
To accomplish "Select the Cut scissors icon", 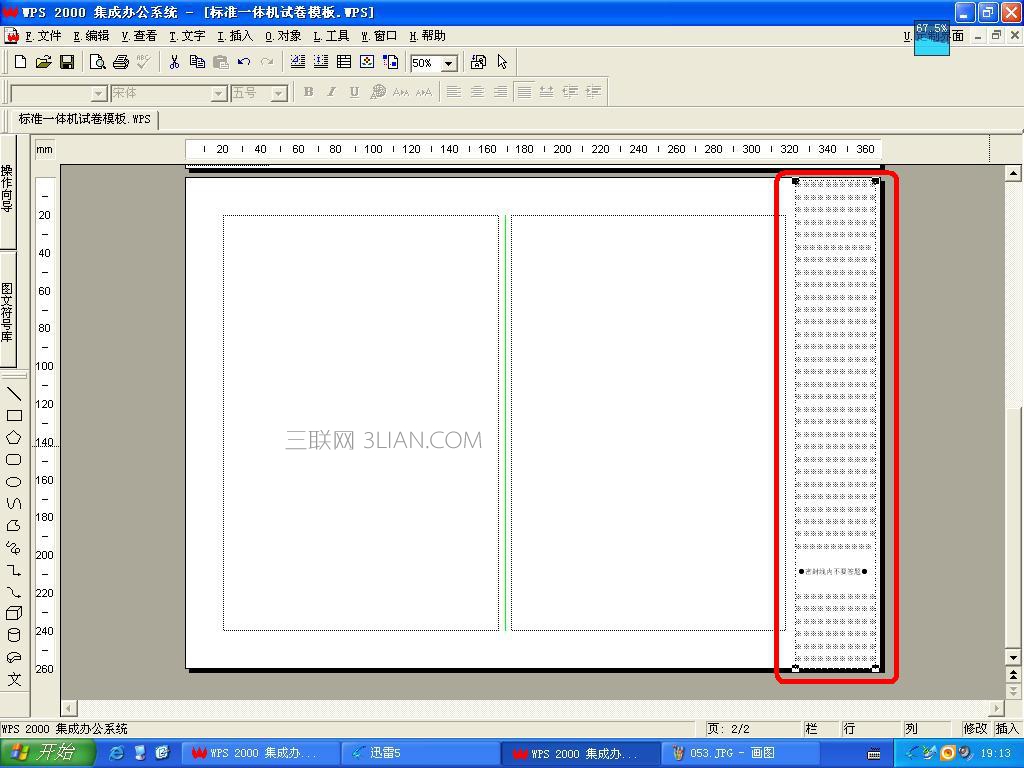I will pos(174,62).
